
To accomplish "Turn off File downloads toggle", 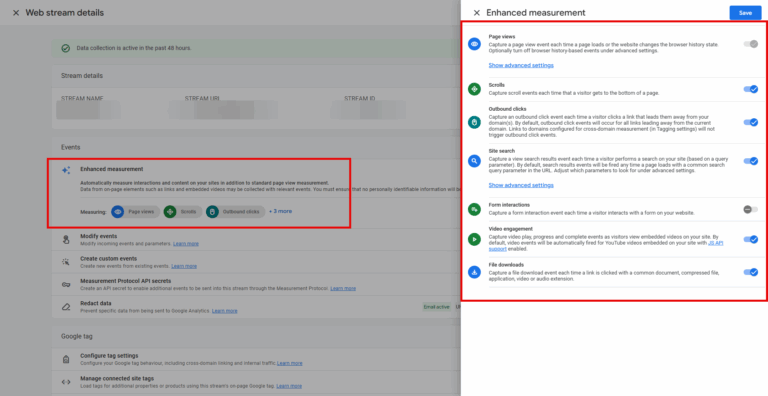I will pyautogui.click(x=750, y=272).
